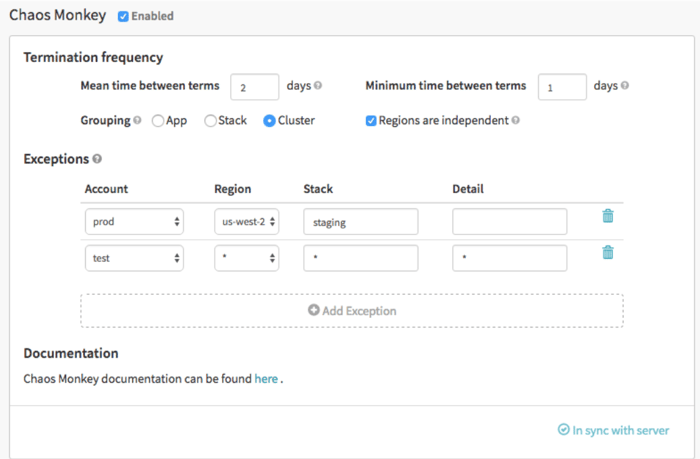700x459 pixels.
Task: Edit the Stack field in test row
Action: tap(361, 258)
